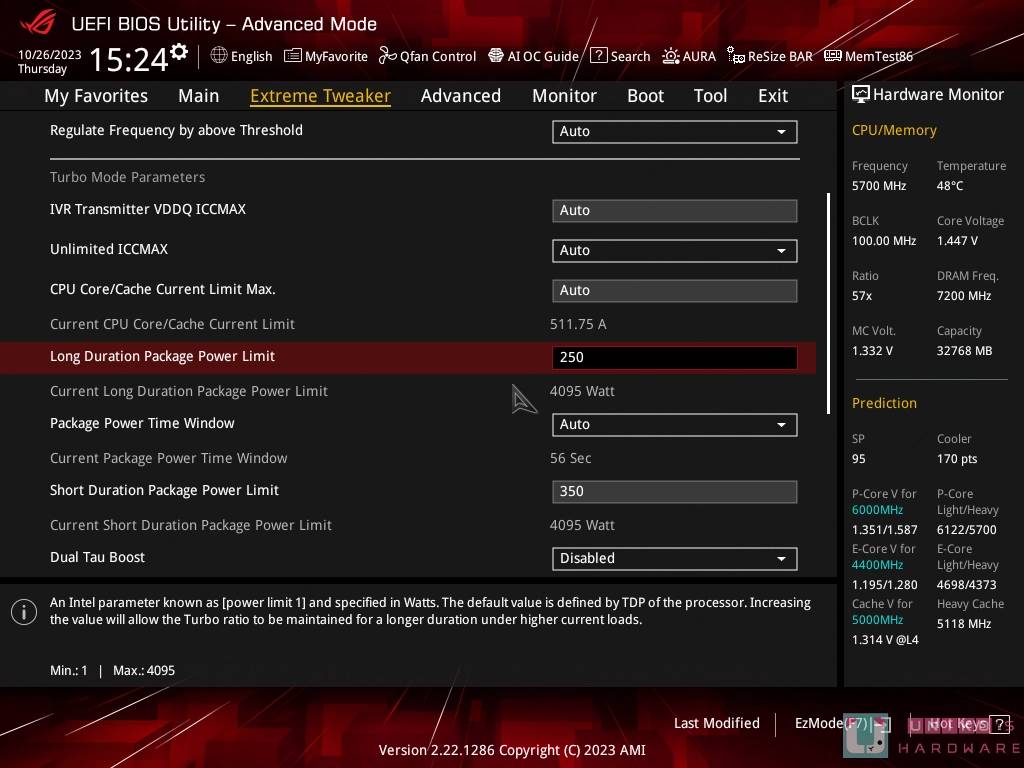Image resolution: width=1024 pixels, height=768 pixels.
Task: Open the Unlimited ICCMAX dropdown
Action: (674, 251)
